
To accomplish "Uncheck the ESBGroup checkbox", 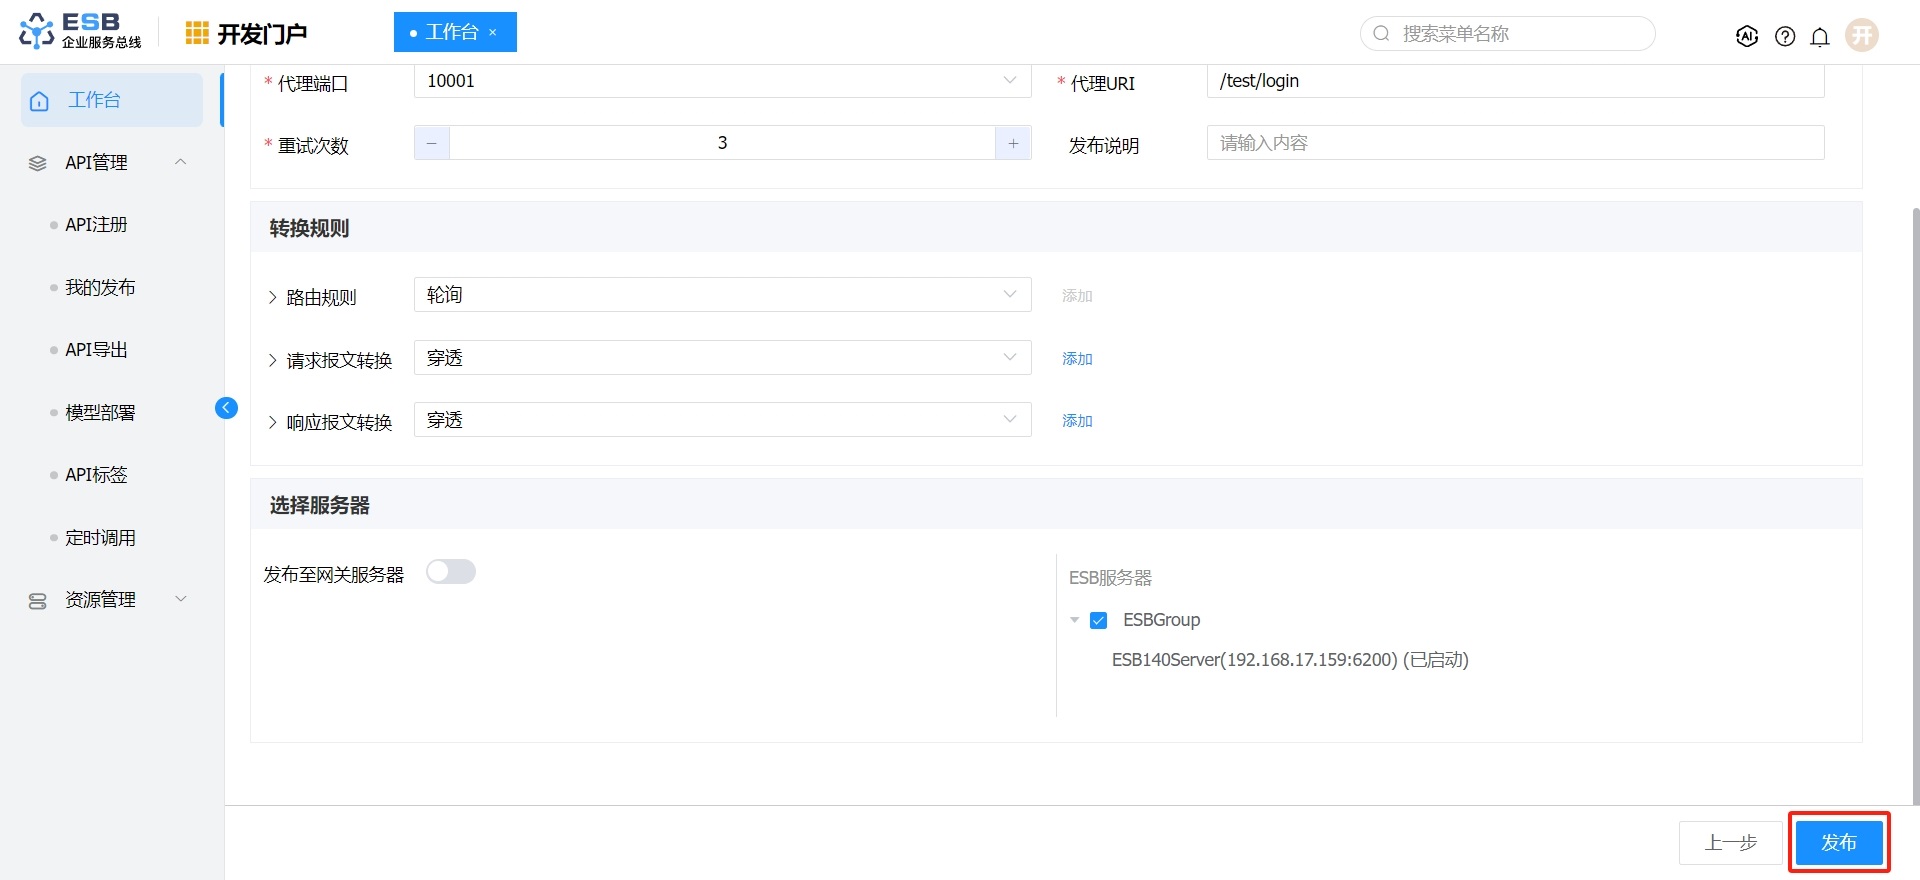I will pyautogui.click(x=1099, y=620).
